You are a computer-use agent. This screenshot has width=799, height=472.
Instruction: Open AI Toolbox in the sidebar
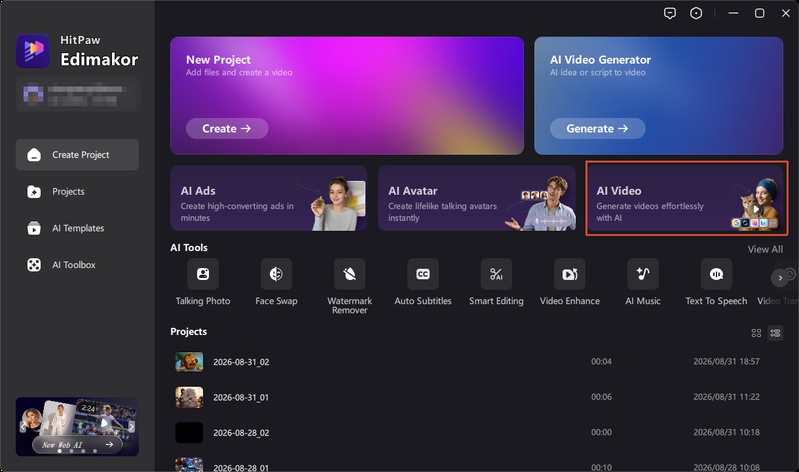pos(77,265)
